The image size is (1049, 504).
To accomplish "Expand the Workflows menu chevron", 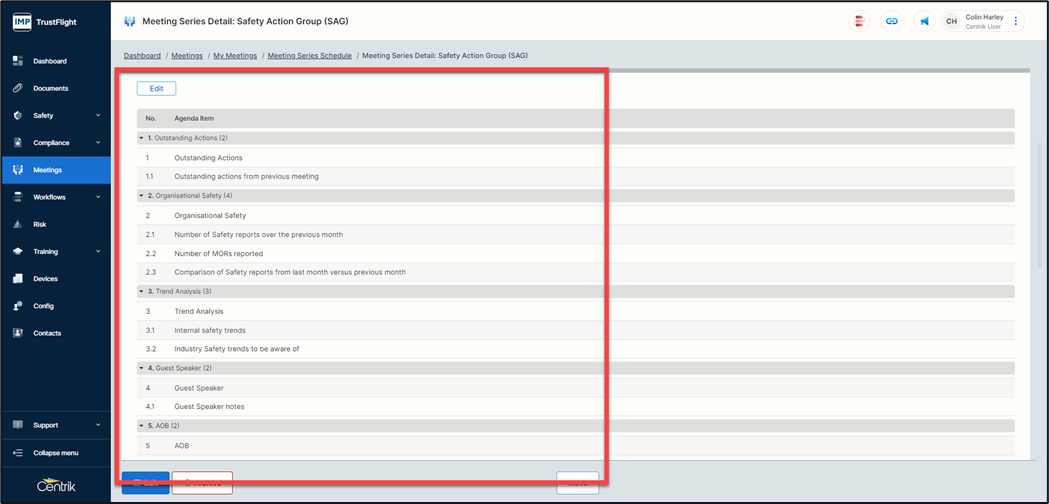I will pyautogui.click(x=98, y=197).
